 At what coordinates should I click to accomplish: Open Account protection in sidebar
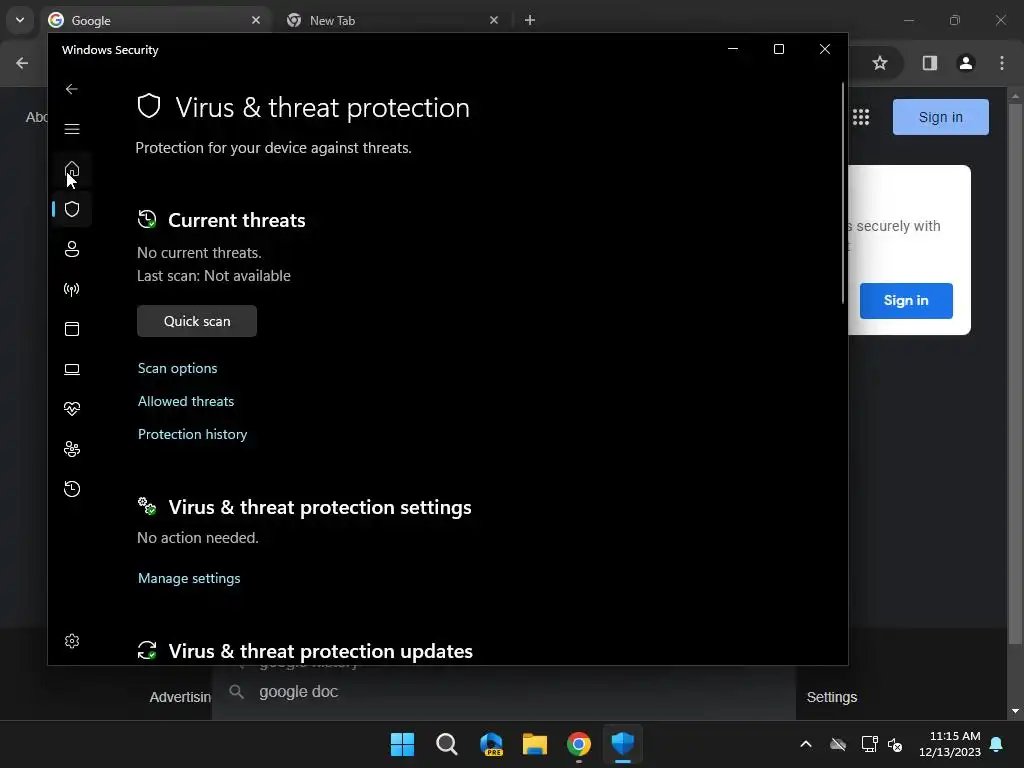click(72, 249)
